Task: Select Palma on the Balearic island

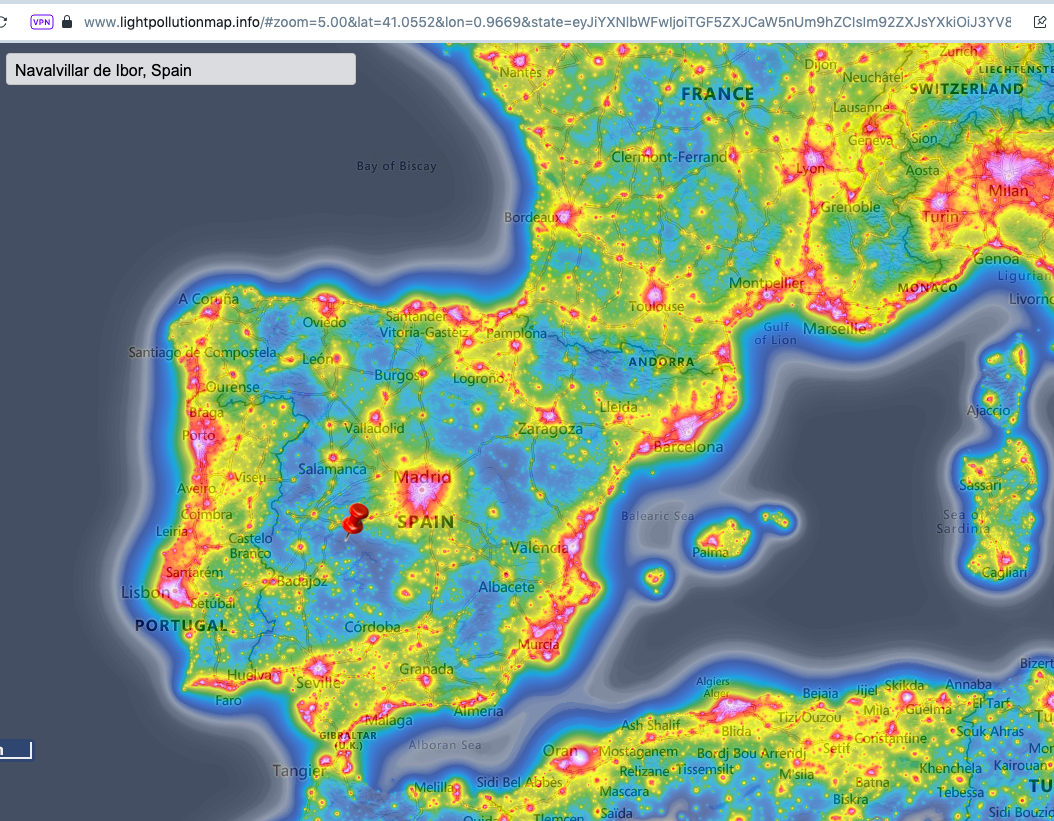Action: (x=710, y=551)
